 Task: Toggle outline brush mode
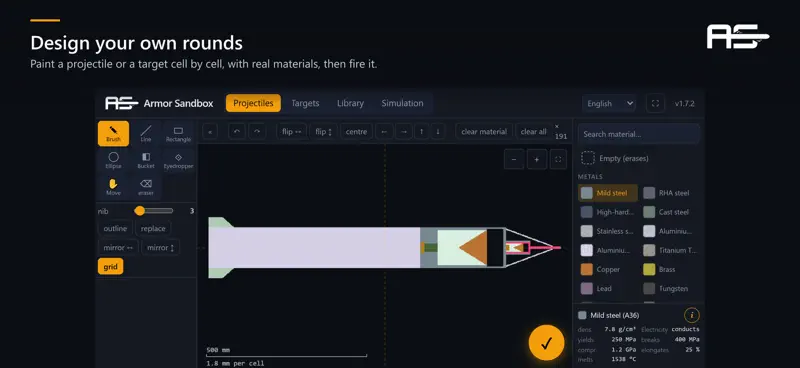(x=115, y=229)
